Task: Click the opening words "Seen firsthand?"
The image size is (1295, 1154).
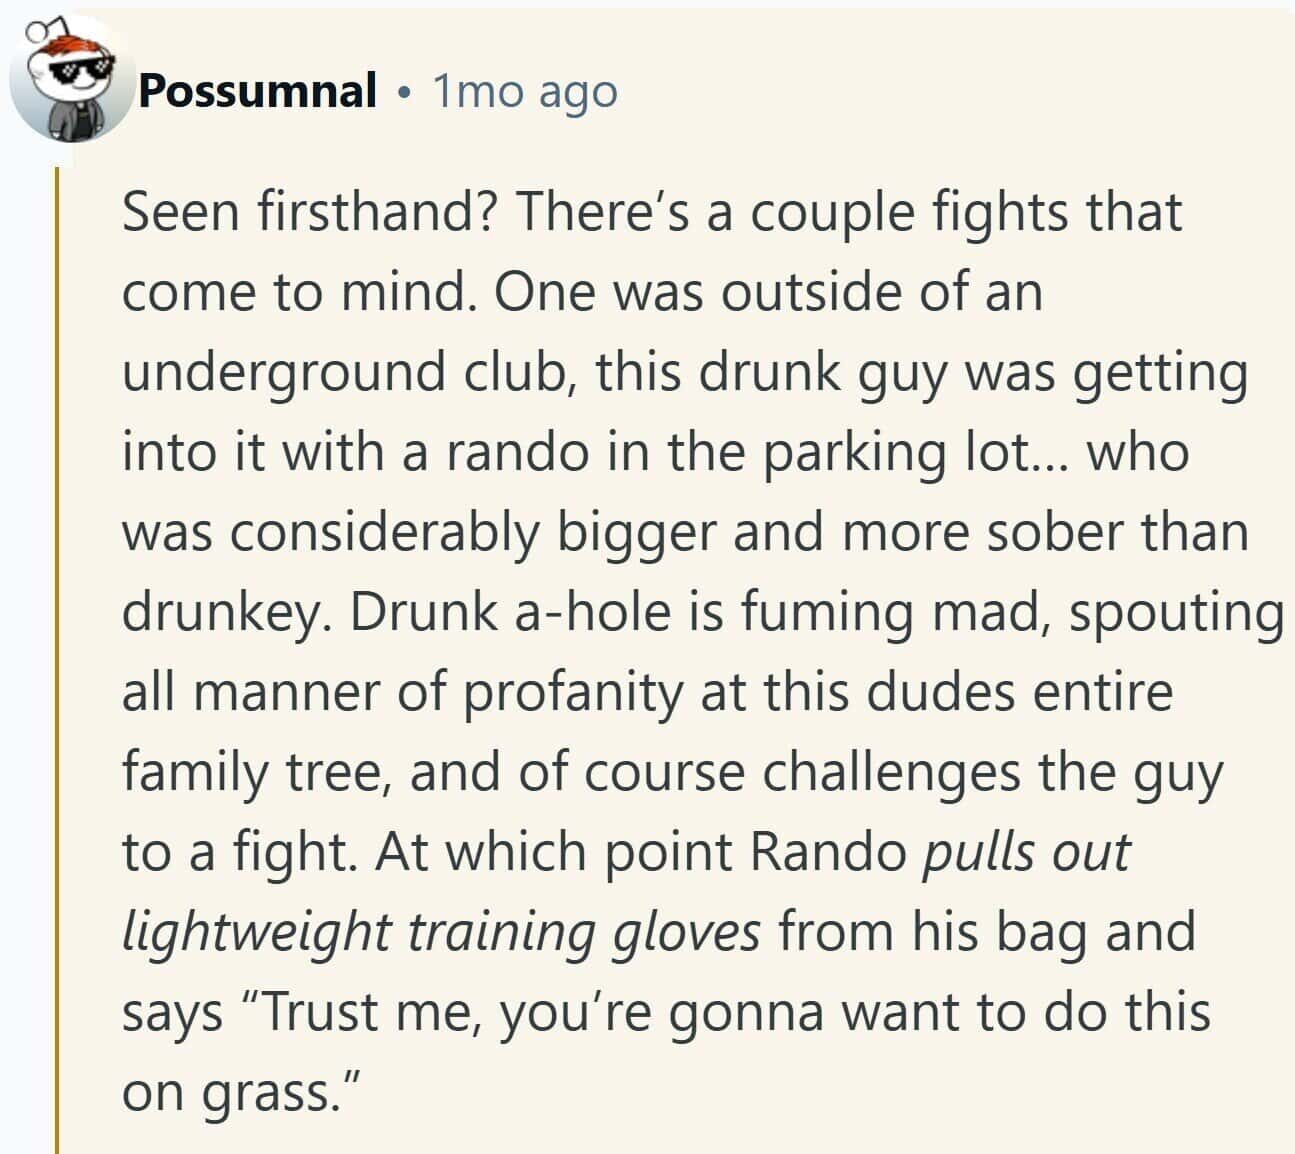Action: pos(308,212)
